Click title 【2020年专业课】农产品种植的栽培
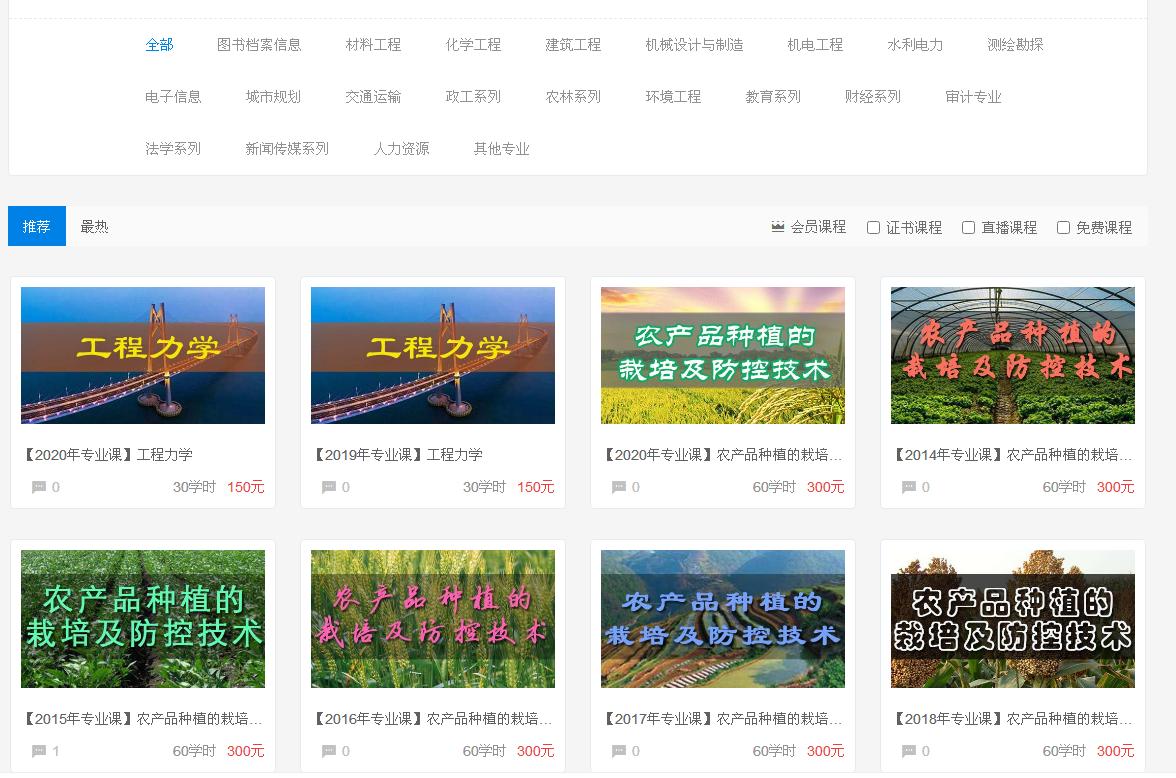This screenshot has width=1176, height=778. 723,455
